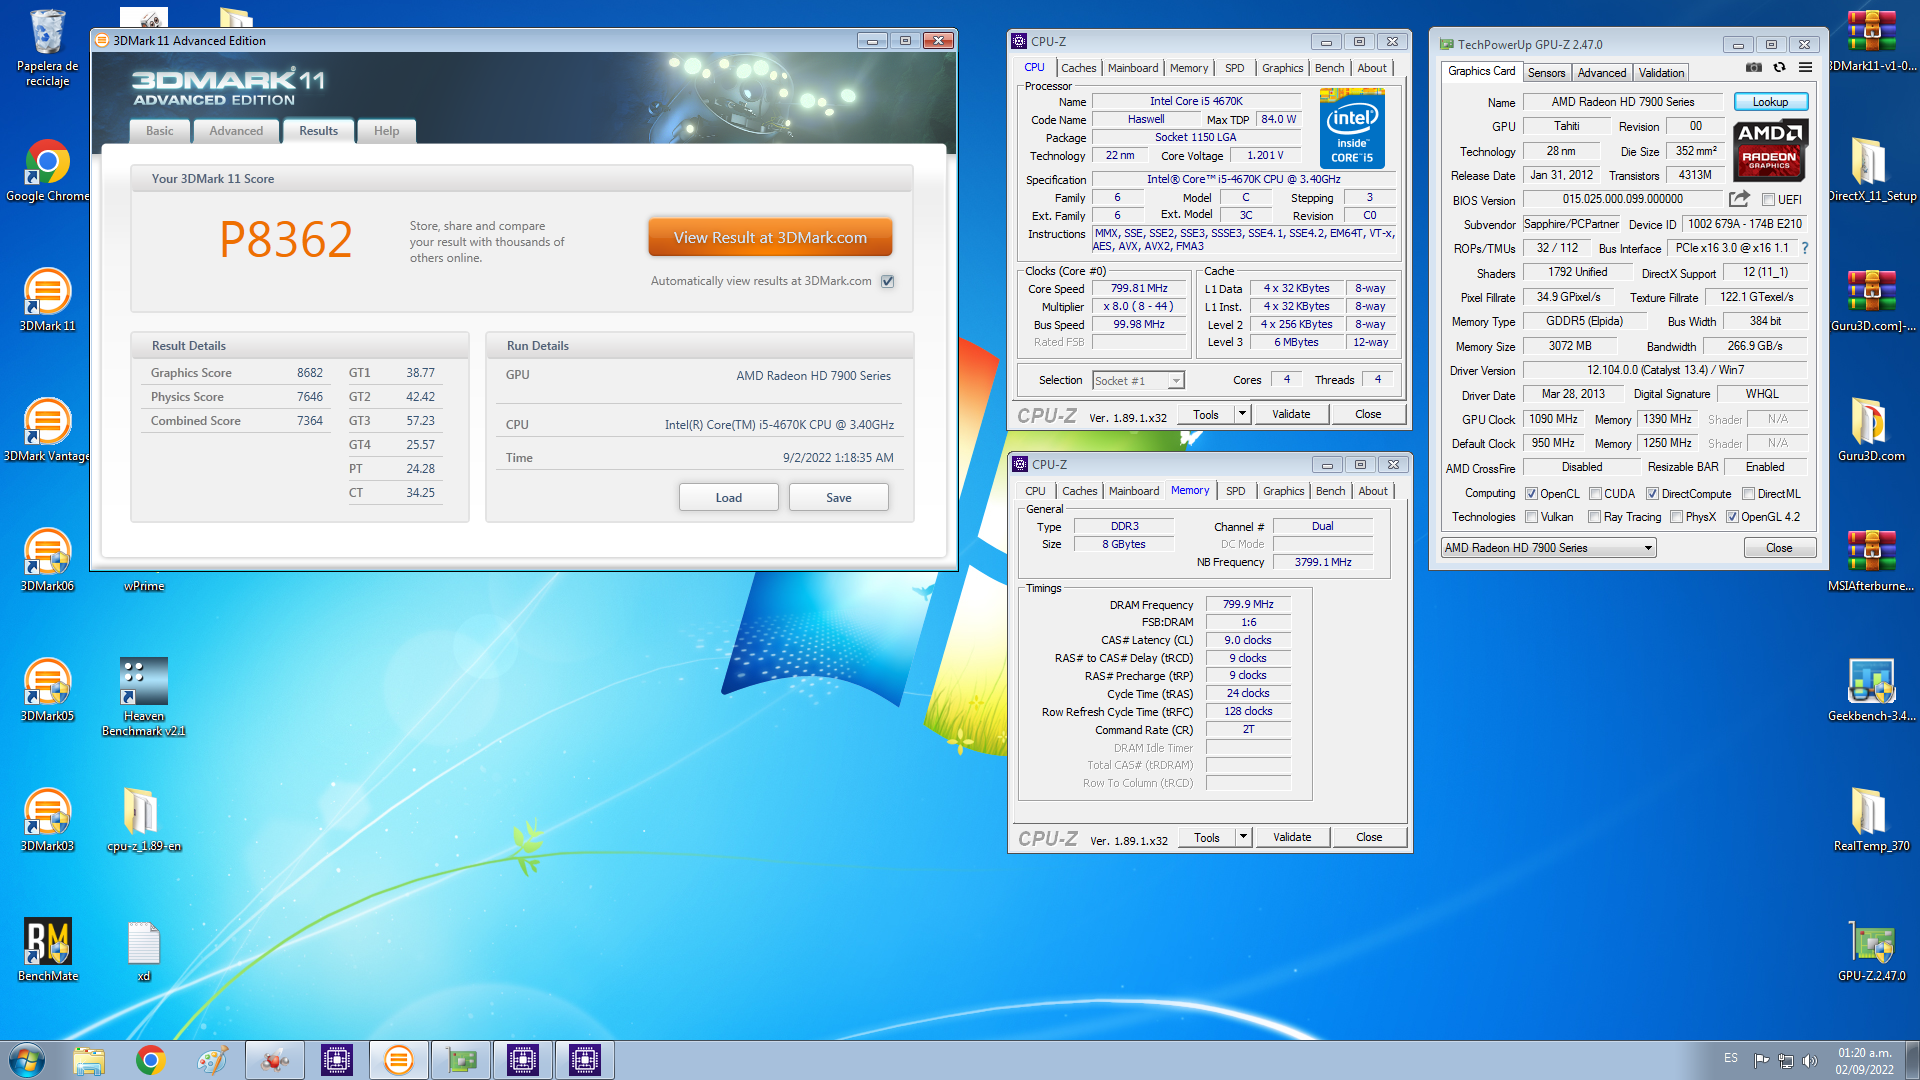Click Close button in GPU-Z window

(1779, 548)
